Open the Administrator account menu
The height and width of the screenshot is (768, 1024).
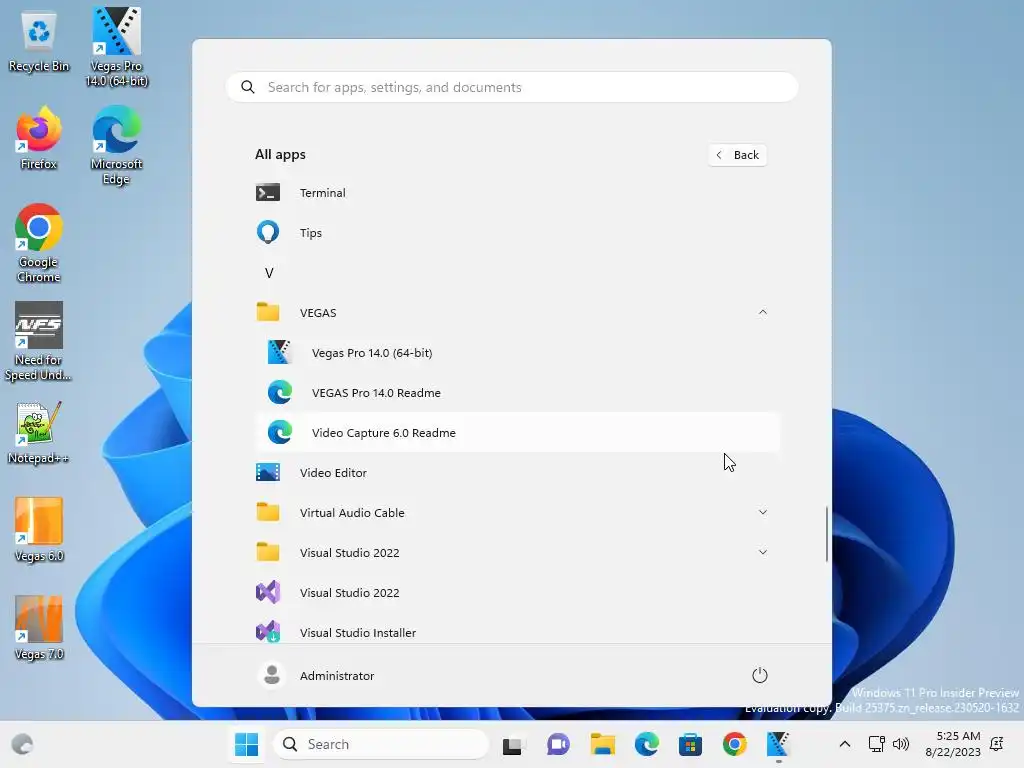pyautogui.click(x=317, y=675)
